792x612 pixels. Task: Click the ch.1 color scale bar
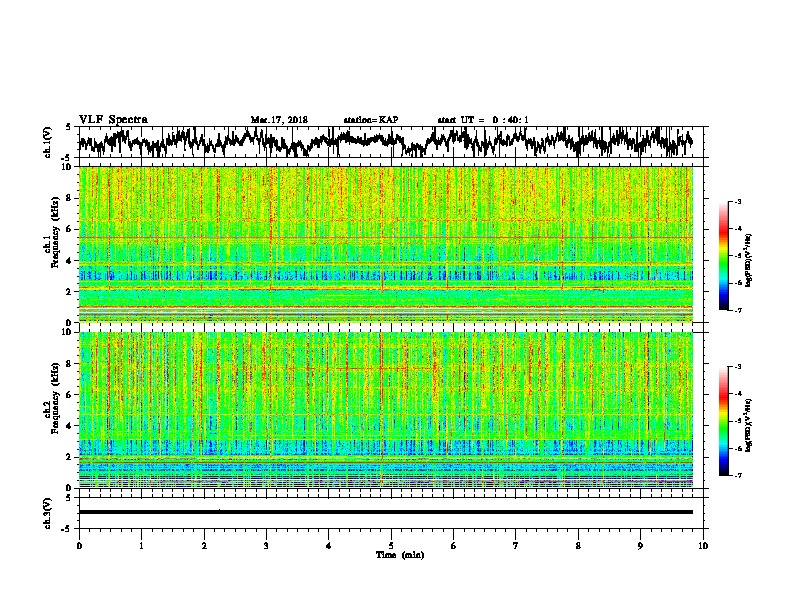(x=723, y=256)
